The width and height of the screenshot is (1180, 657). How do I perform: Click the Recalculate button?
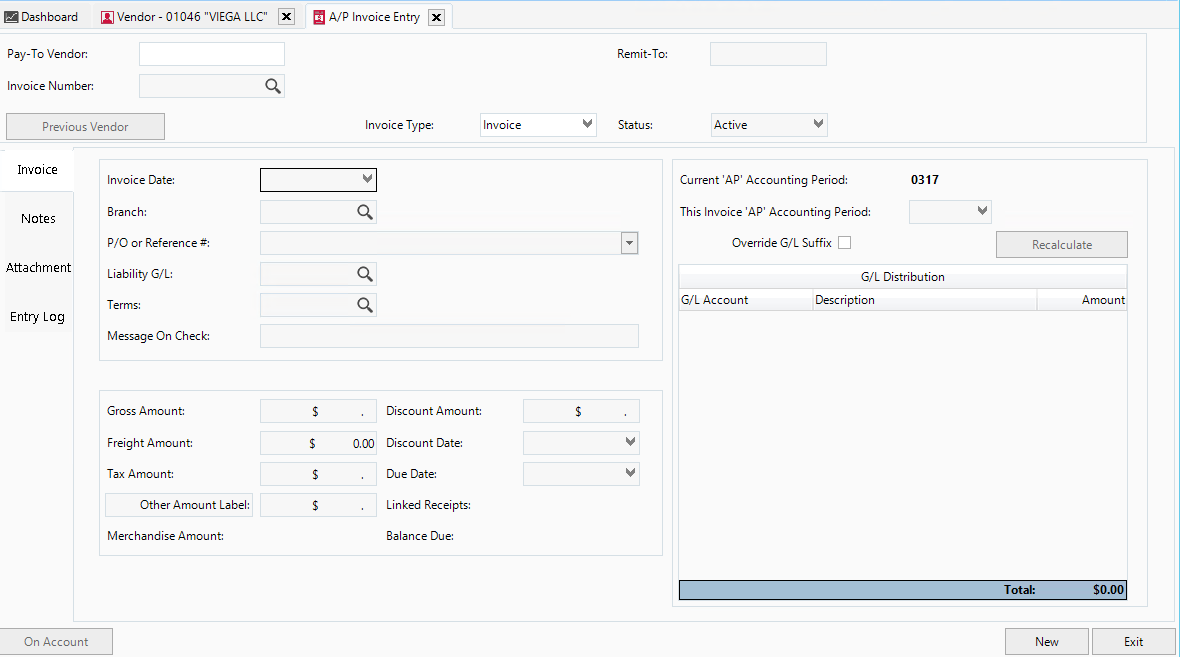pyautogui.click(x=1061, y=244)
